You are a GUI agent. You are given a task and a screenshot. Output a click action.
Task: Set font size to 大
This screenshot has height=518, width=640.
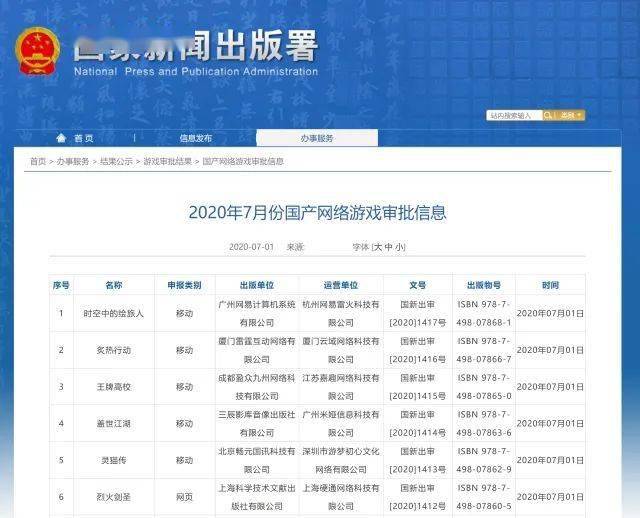pos(376,246)
